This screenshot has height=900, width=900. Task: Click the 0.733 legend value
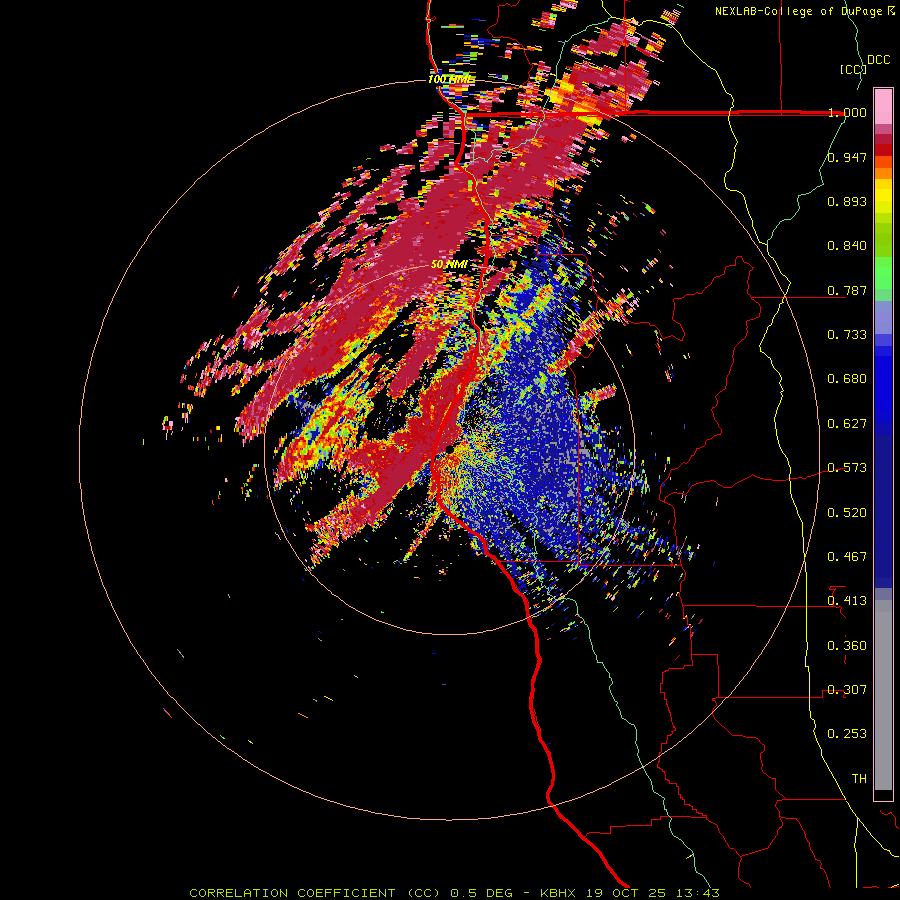point(847,335)
